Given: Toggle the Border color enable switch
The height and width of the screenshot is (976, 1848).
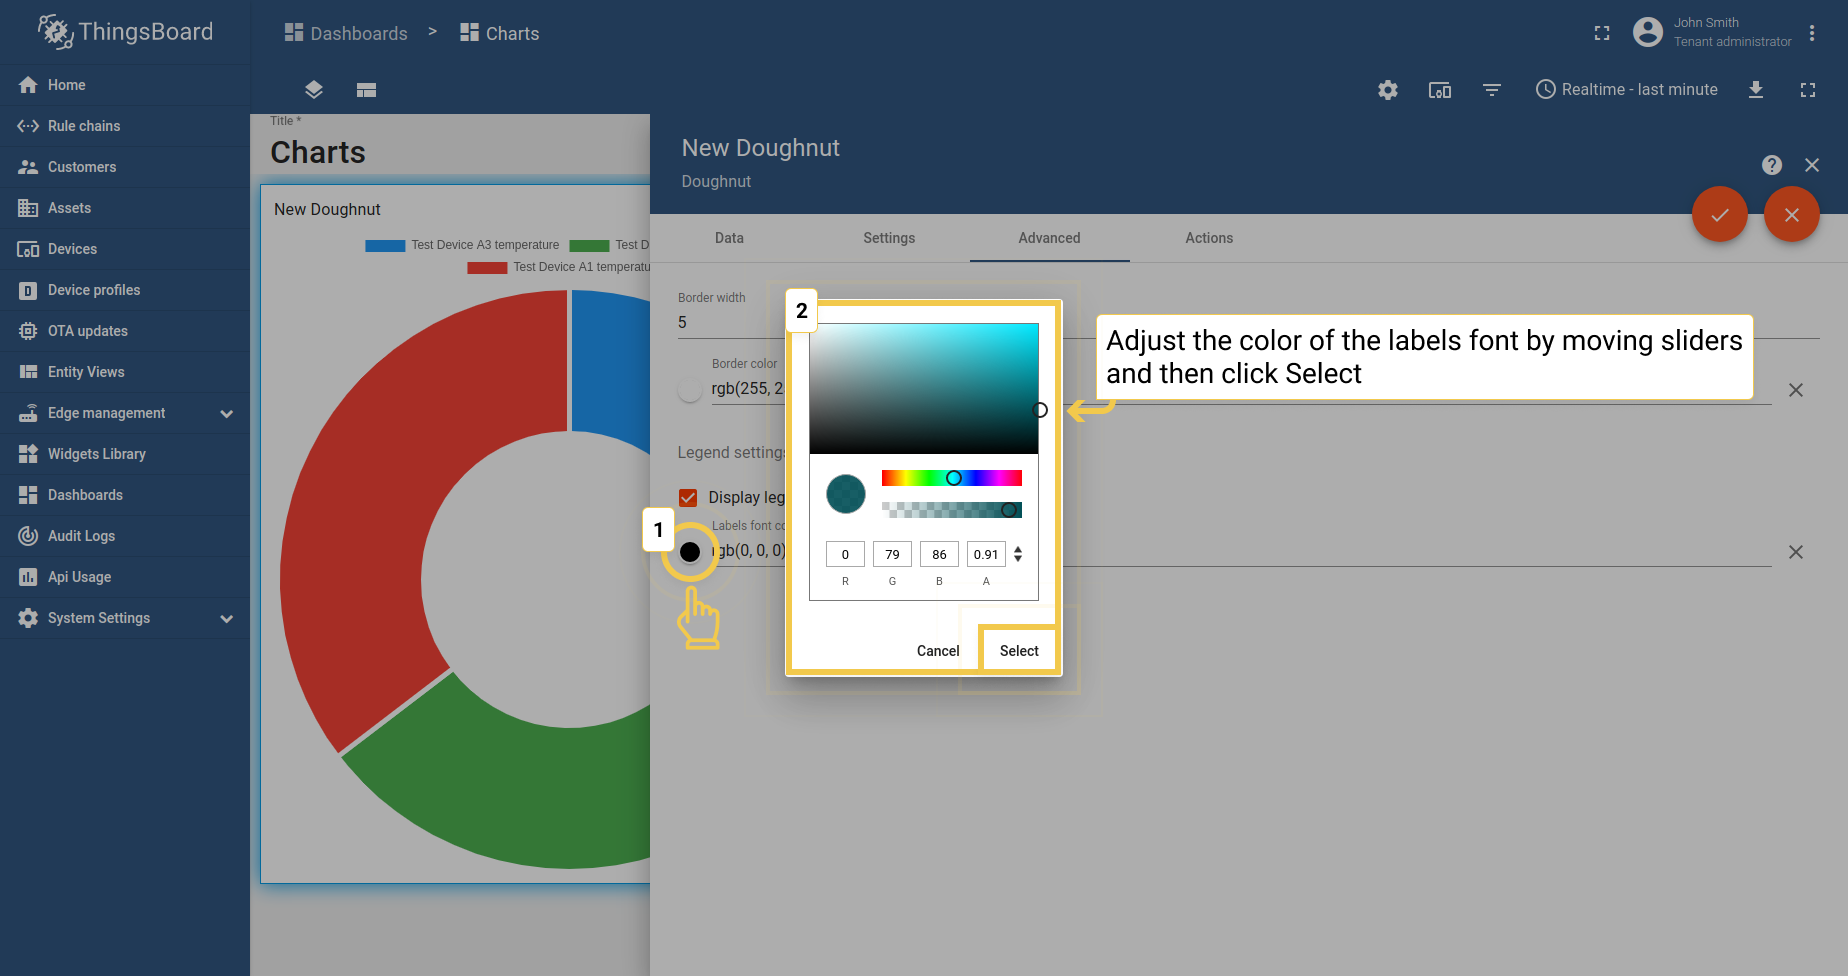Looking at the screenshot, I should (689, 390).
